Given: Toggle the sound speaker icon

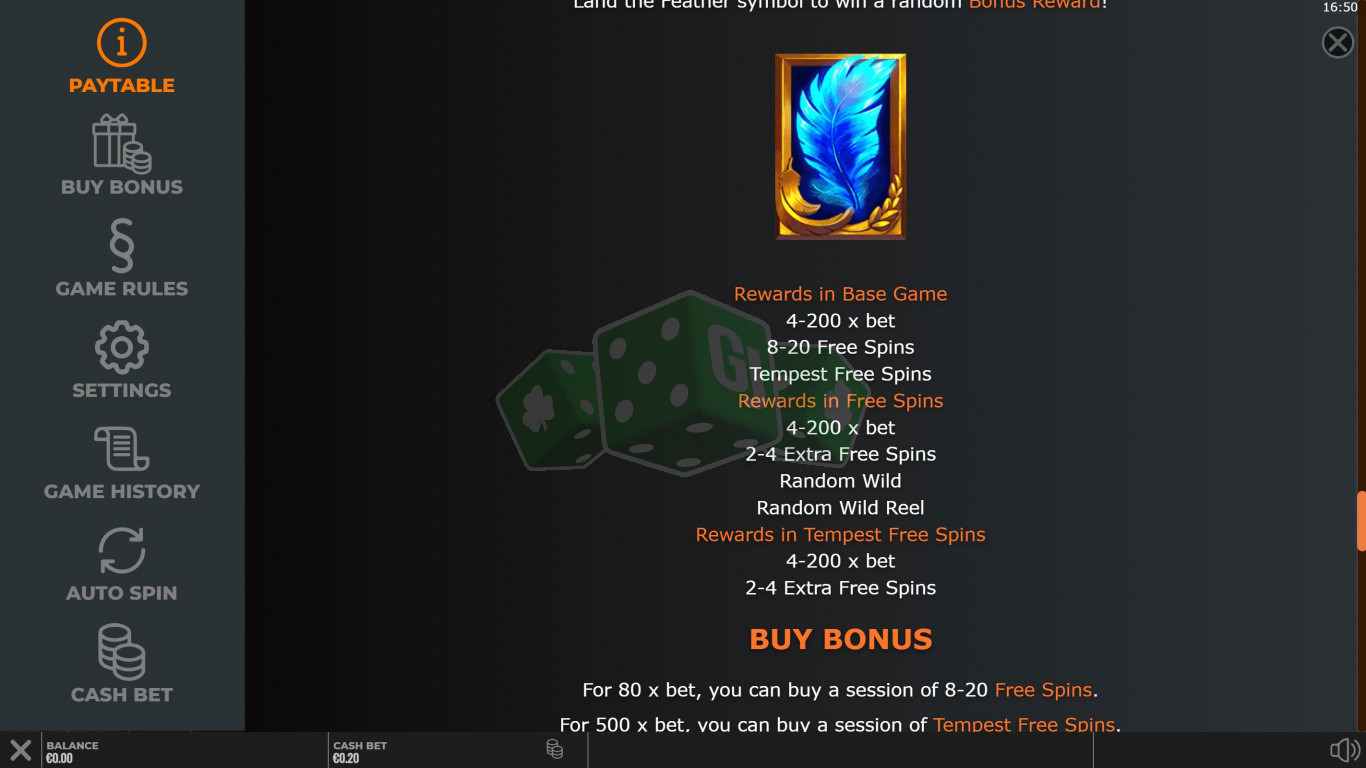Looking at the screenshot, I should (1345, 750).
